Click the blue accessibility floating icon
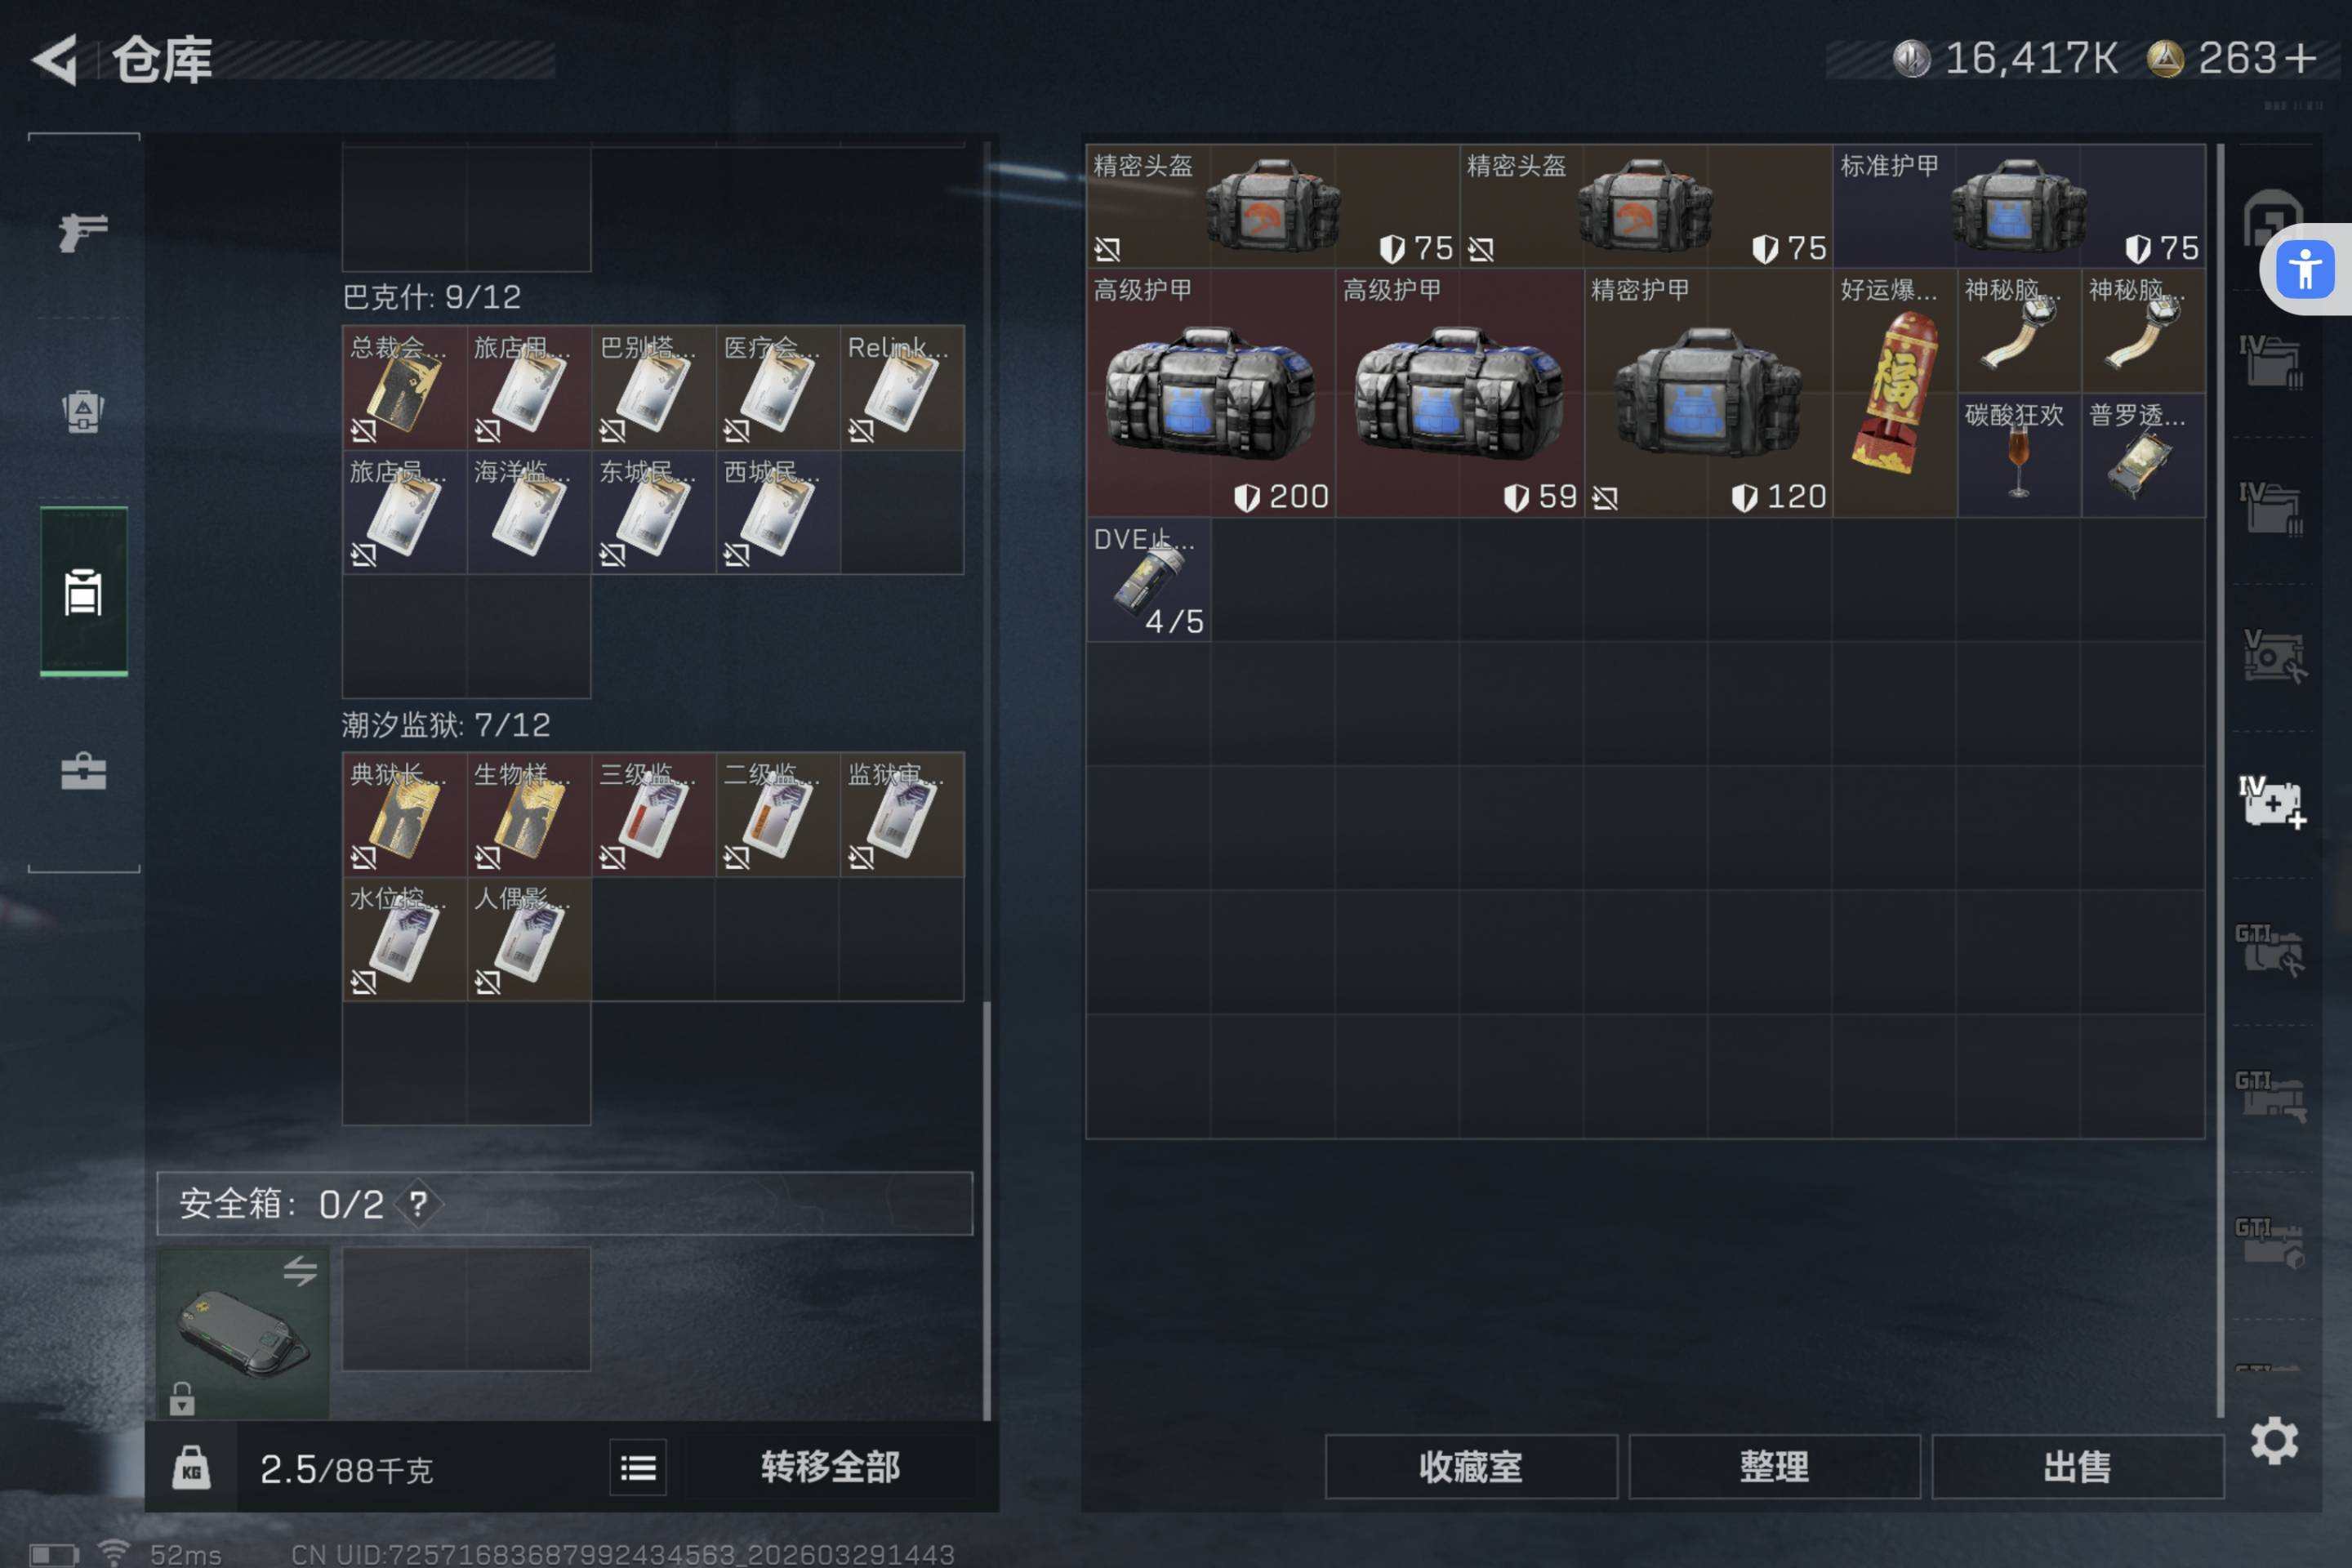Screen dimensions: 2352x1568 pos(2304,269)
